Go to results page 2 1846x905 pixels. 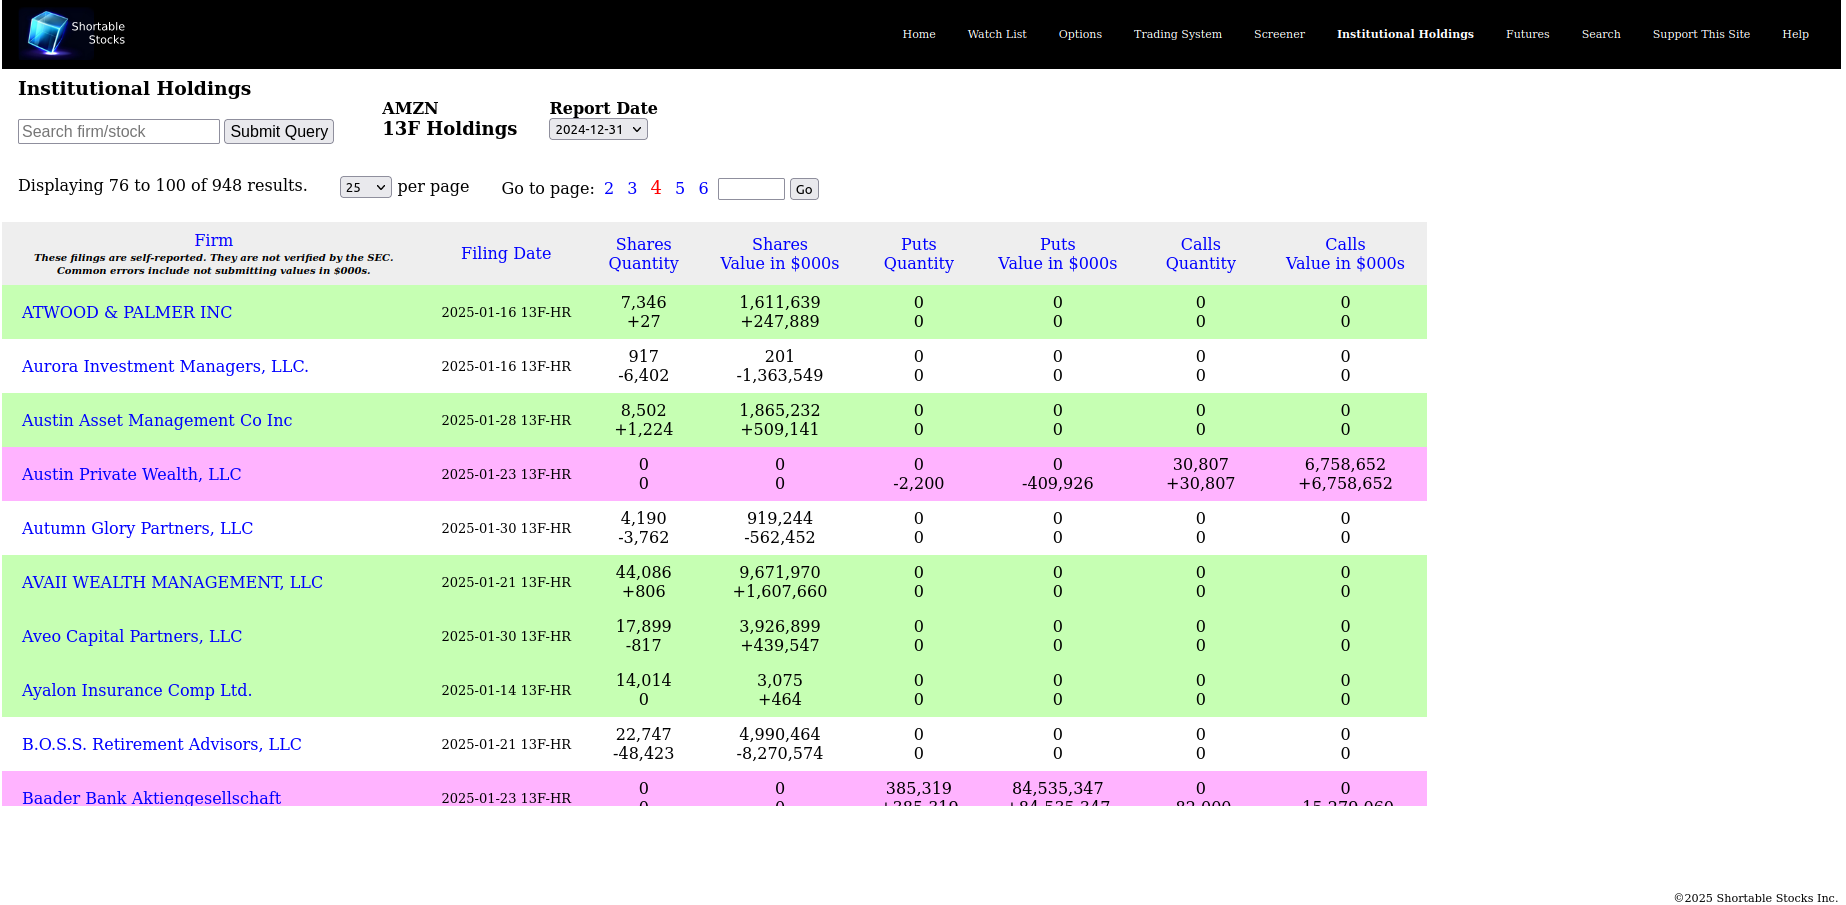[x=609, y=188]
